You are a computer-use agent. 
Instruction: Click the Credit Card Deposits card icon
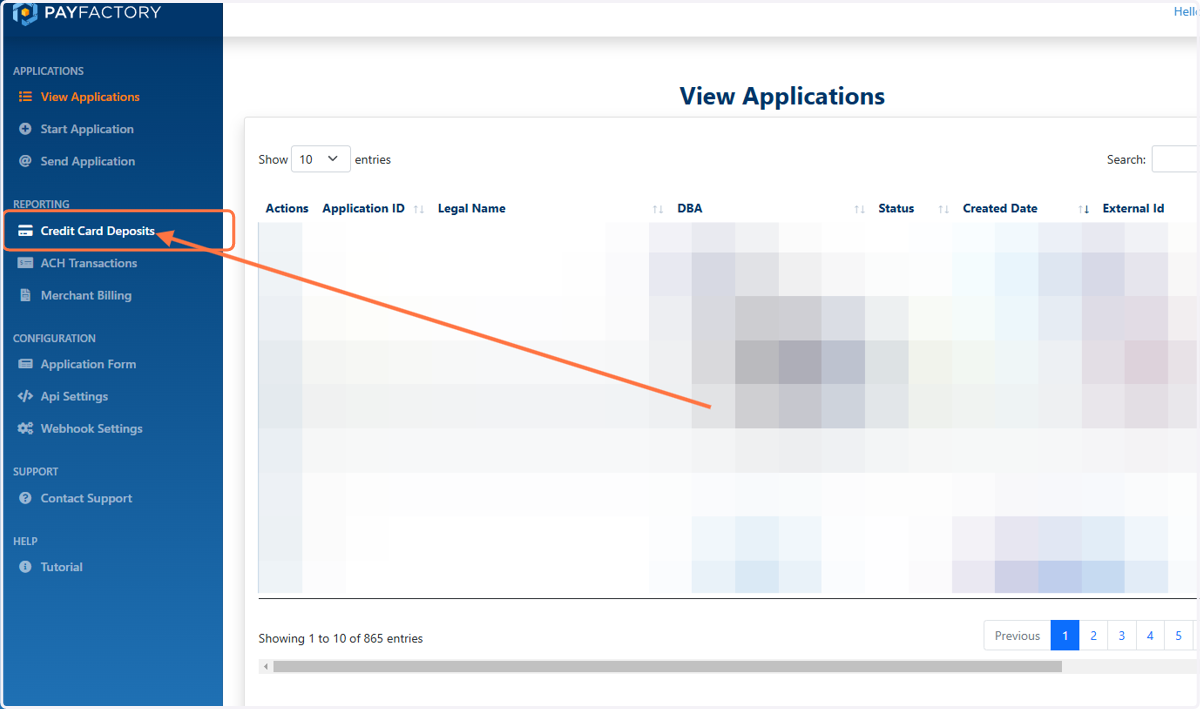coord(25,231)
